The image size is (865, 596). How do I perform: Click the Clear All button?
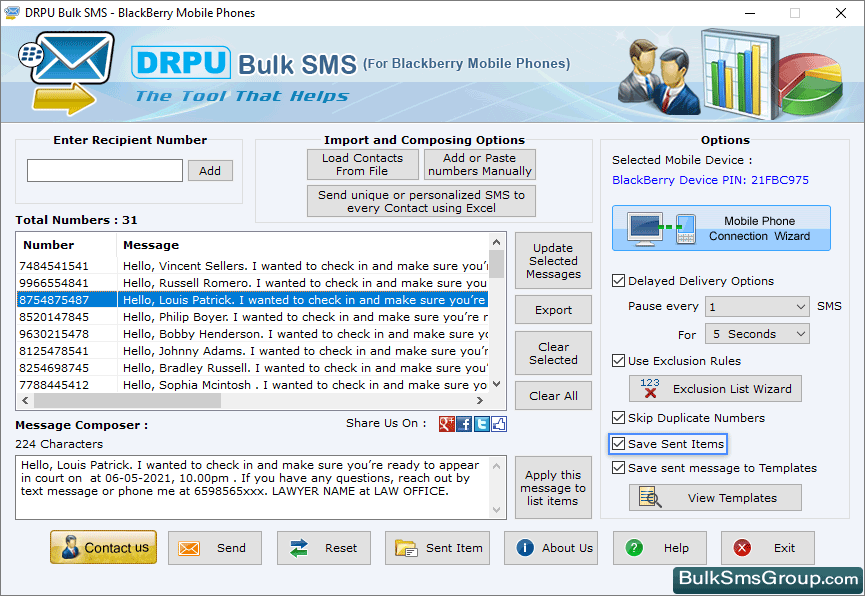553,396
